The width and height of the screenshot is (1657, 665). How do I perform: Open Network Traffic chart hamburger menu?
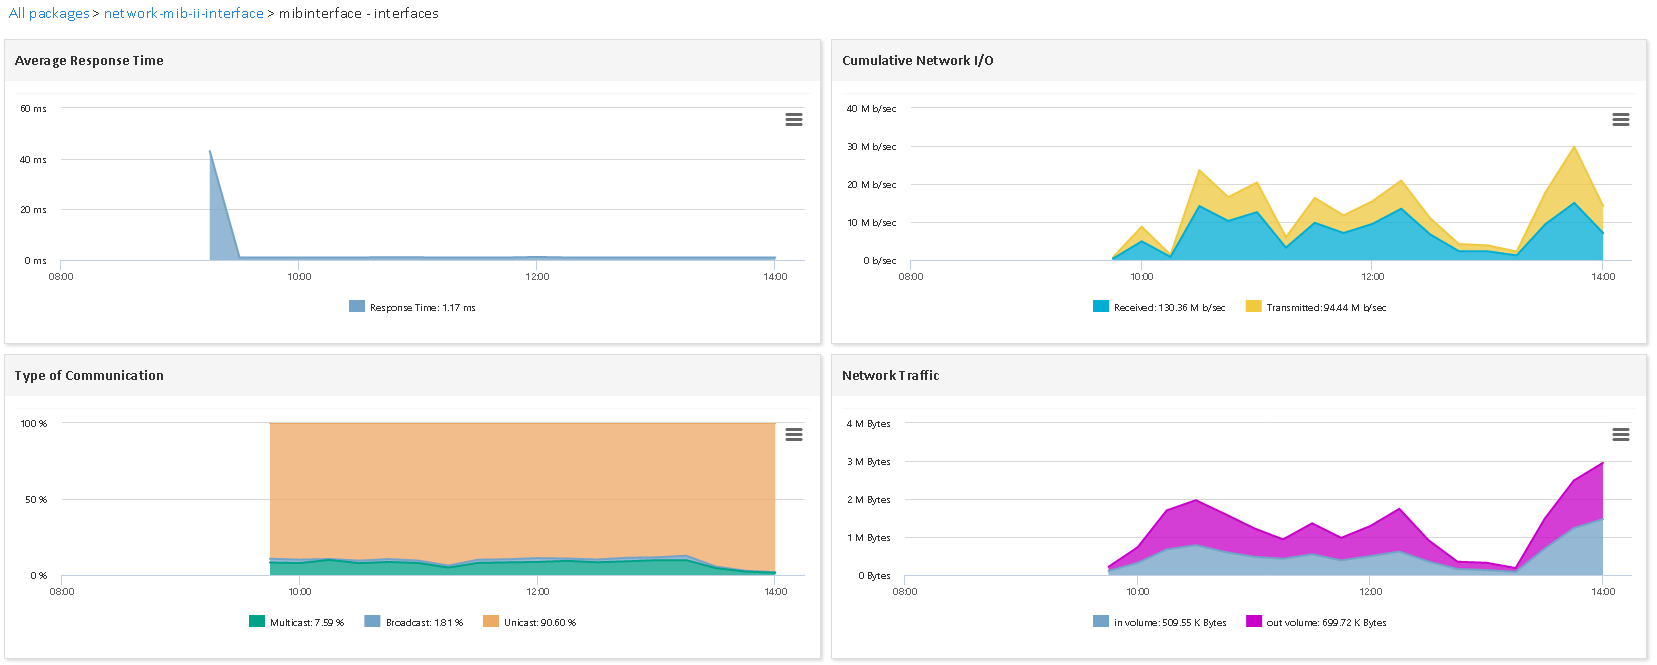click(x=1621, y=435)
